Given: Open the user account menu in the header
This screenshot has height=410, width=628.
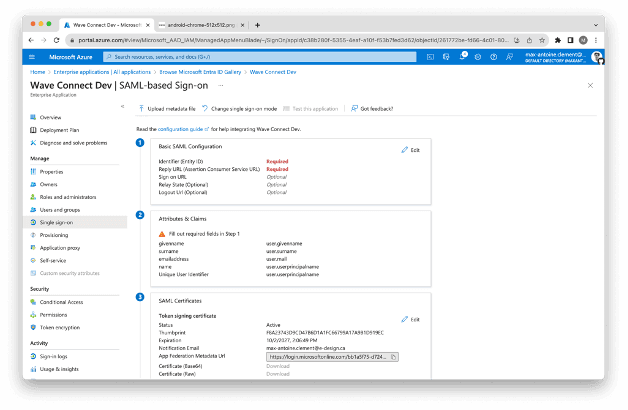Looking at the screenshot, I should [595, 58].
